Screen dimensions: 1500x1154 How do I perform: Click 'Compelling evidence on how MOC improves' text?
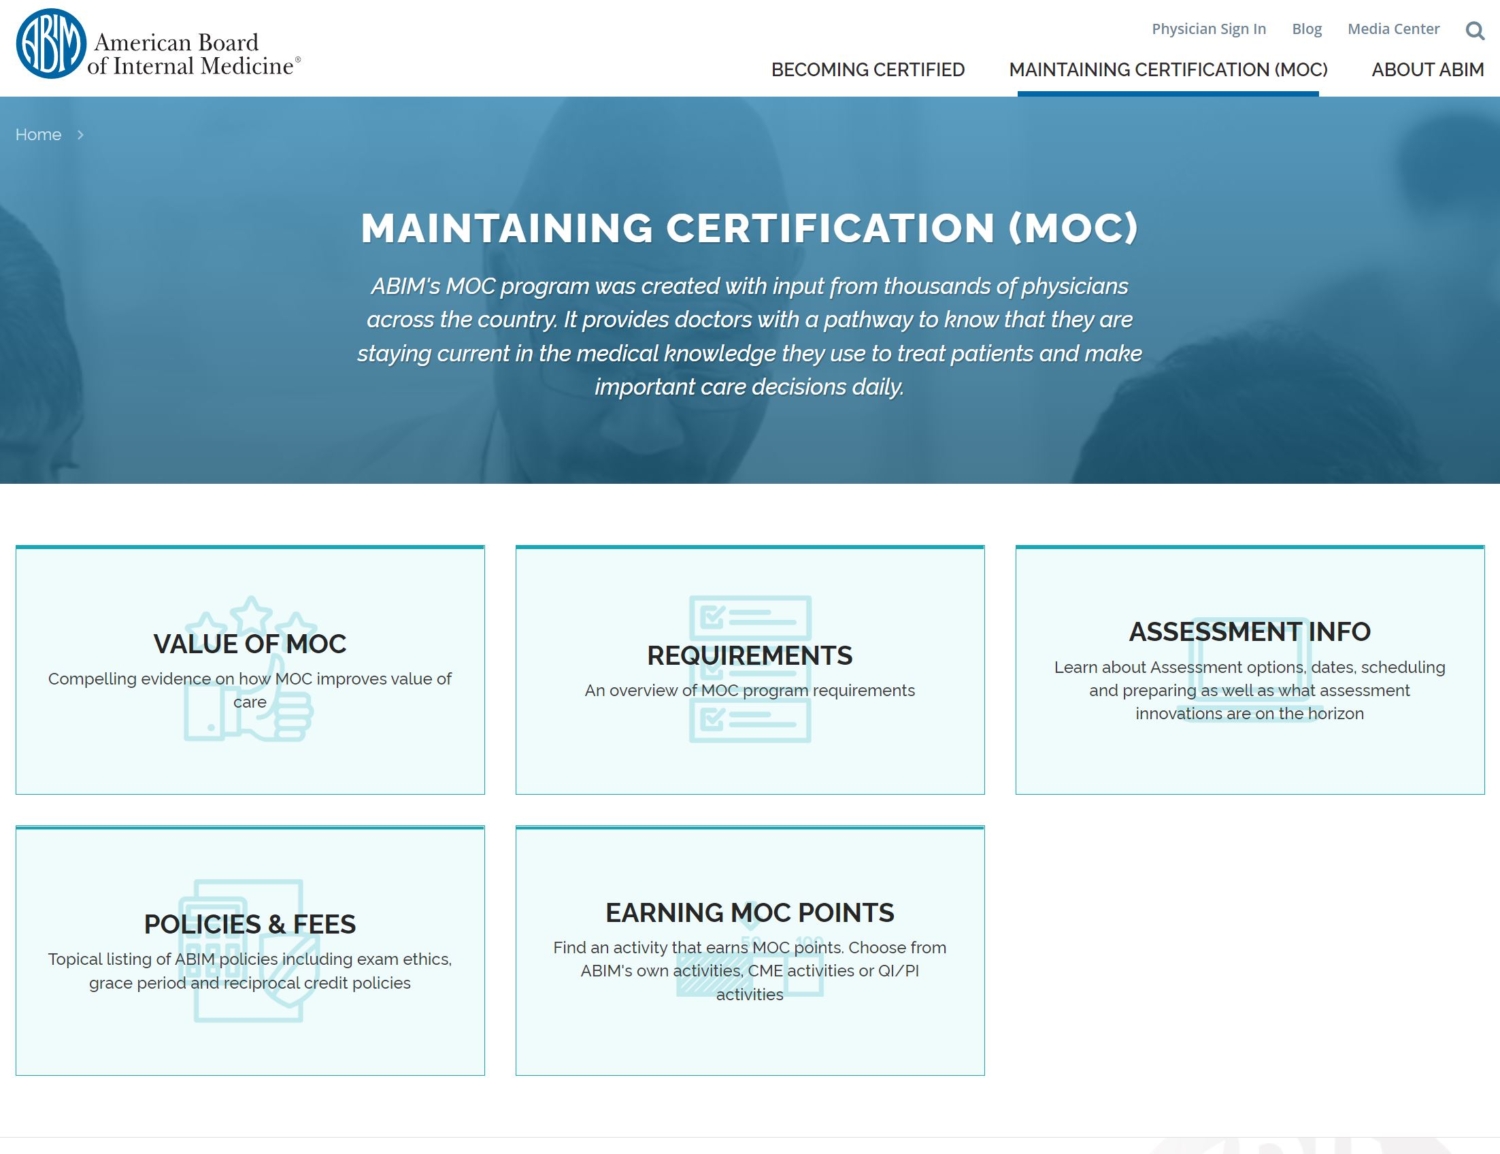250,690
